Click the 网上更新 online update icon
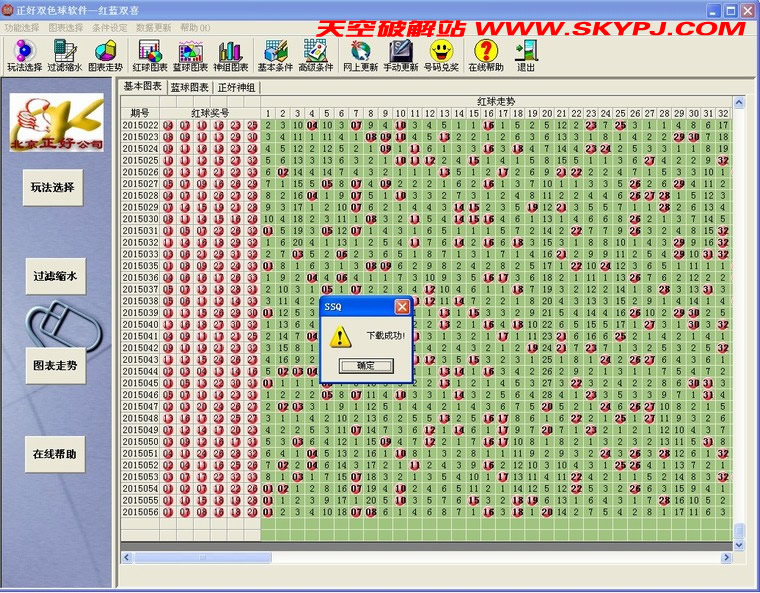760x593 pixels. coord(360,56)
